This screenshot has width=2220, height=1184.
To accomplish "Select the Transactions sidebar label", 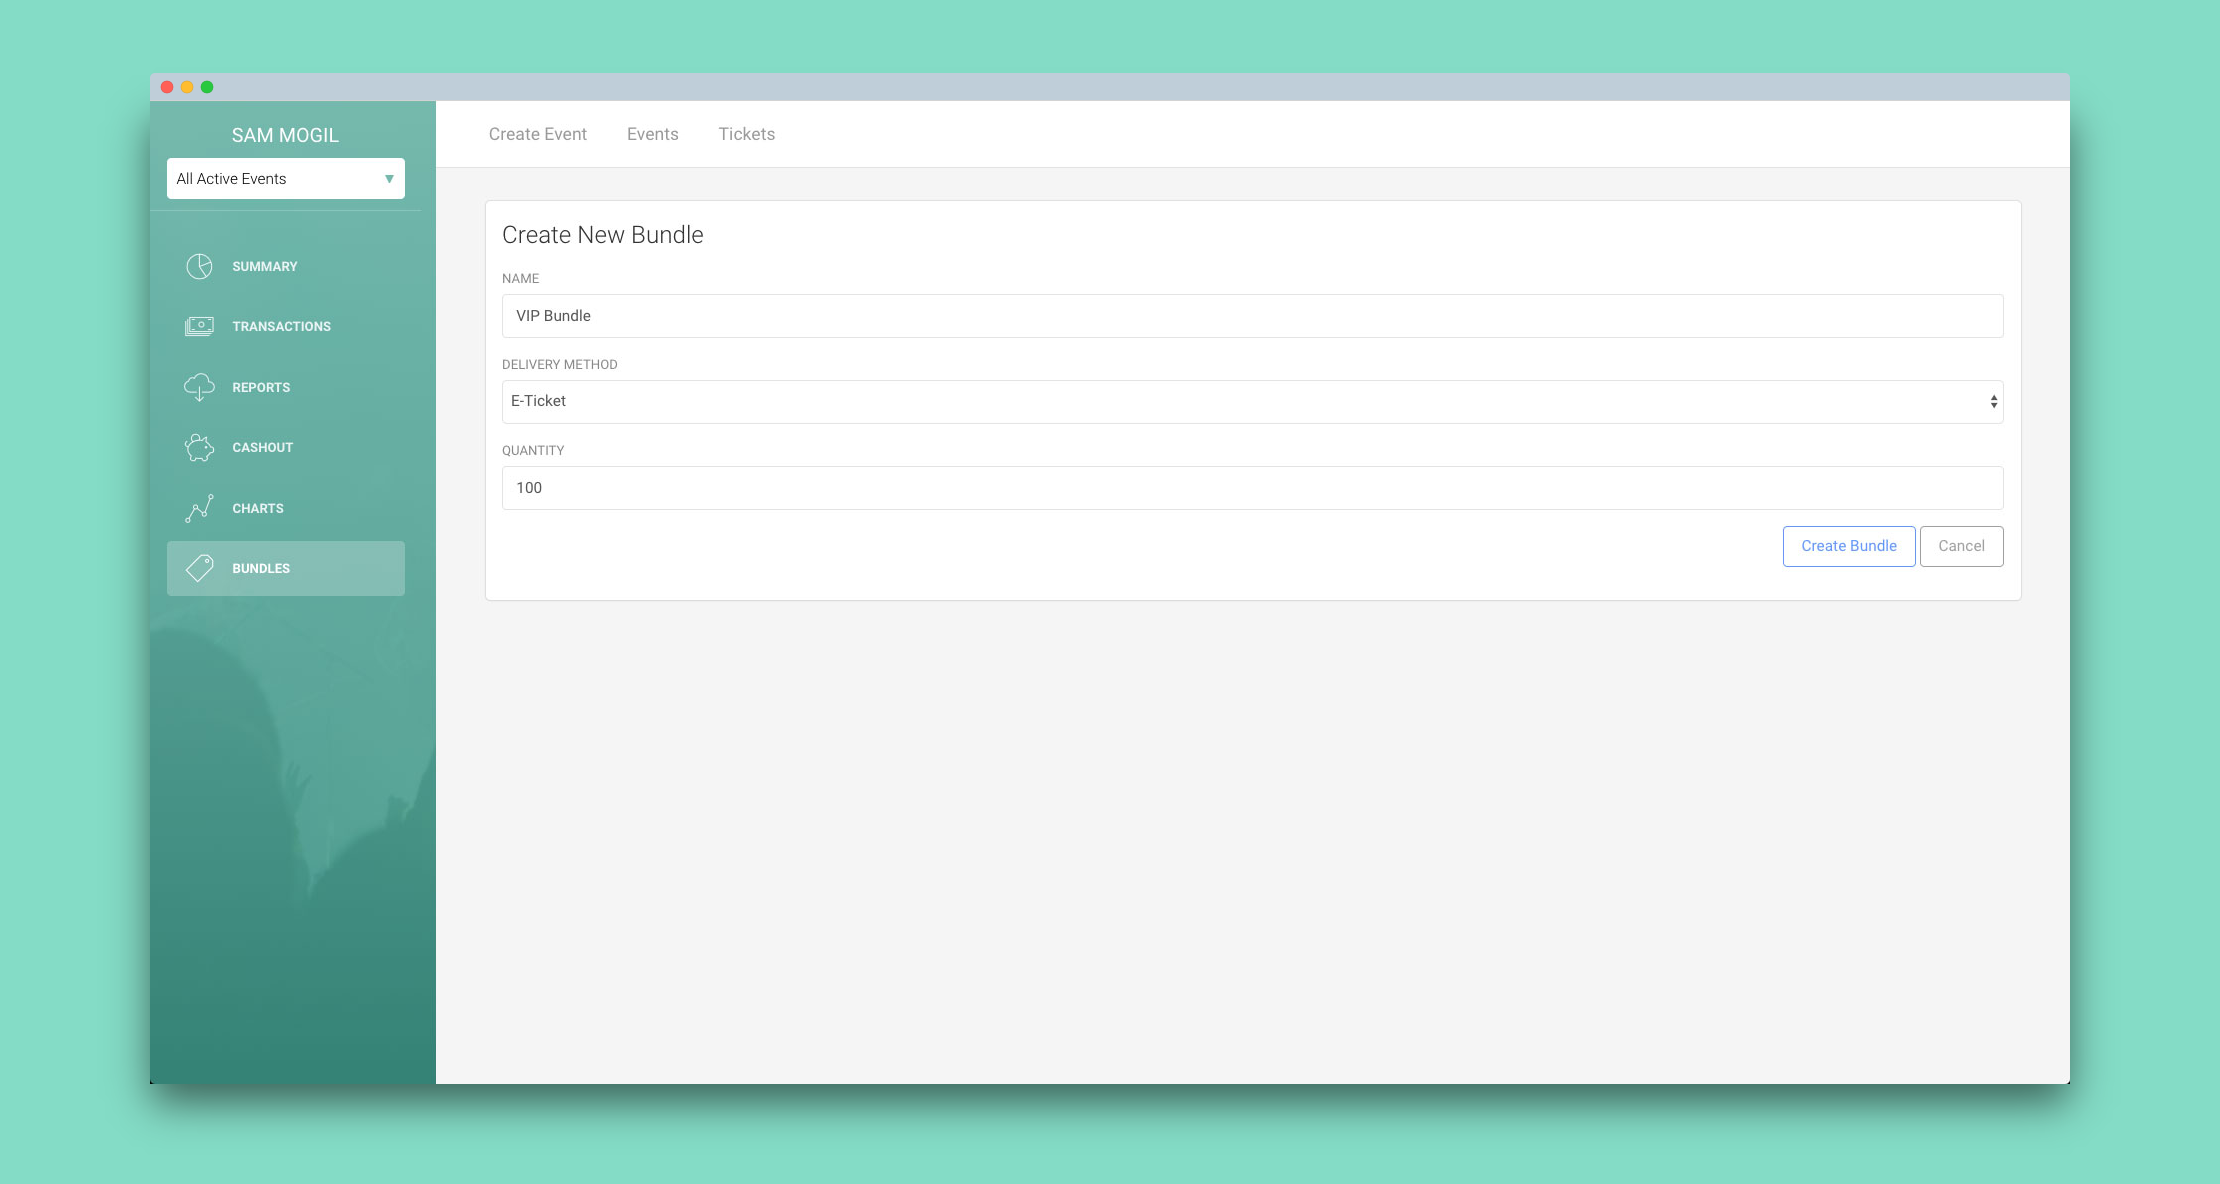I will (x=281, y=327).
